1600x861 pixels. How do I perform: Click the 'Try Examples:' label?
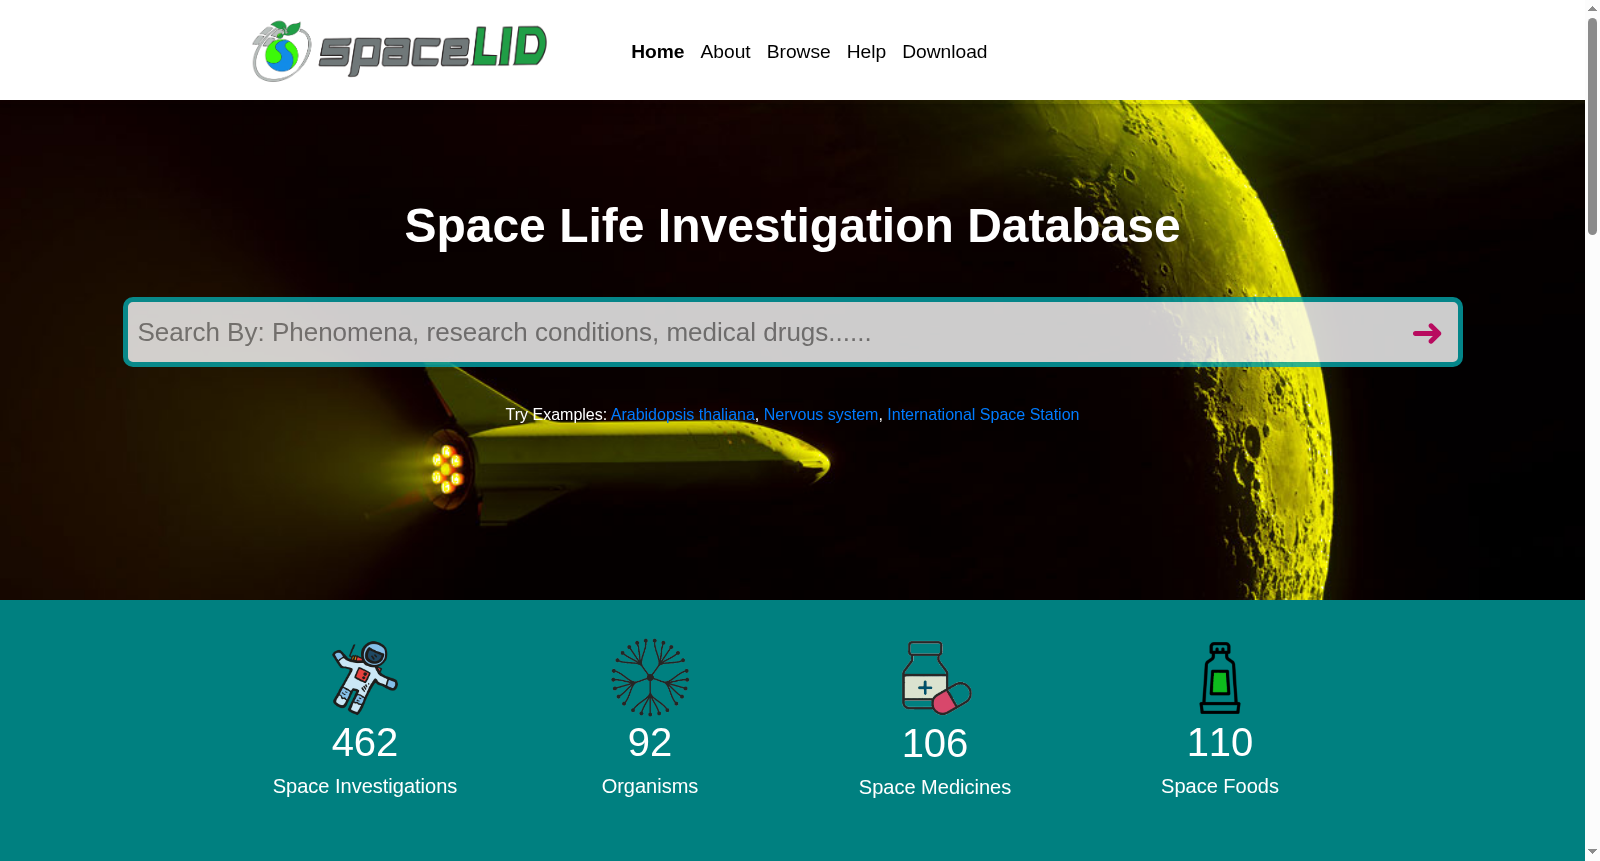(x=556, y=415)
